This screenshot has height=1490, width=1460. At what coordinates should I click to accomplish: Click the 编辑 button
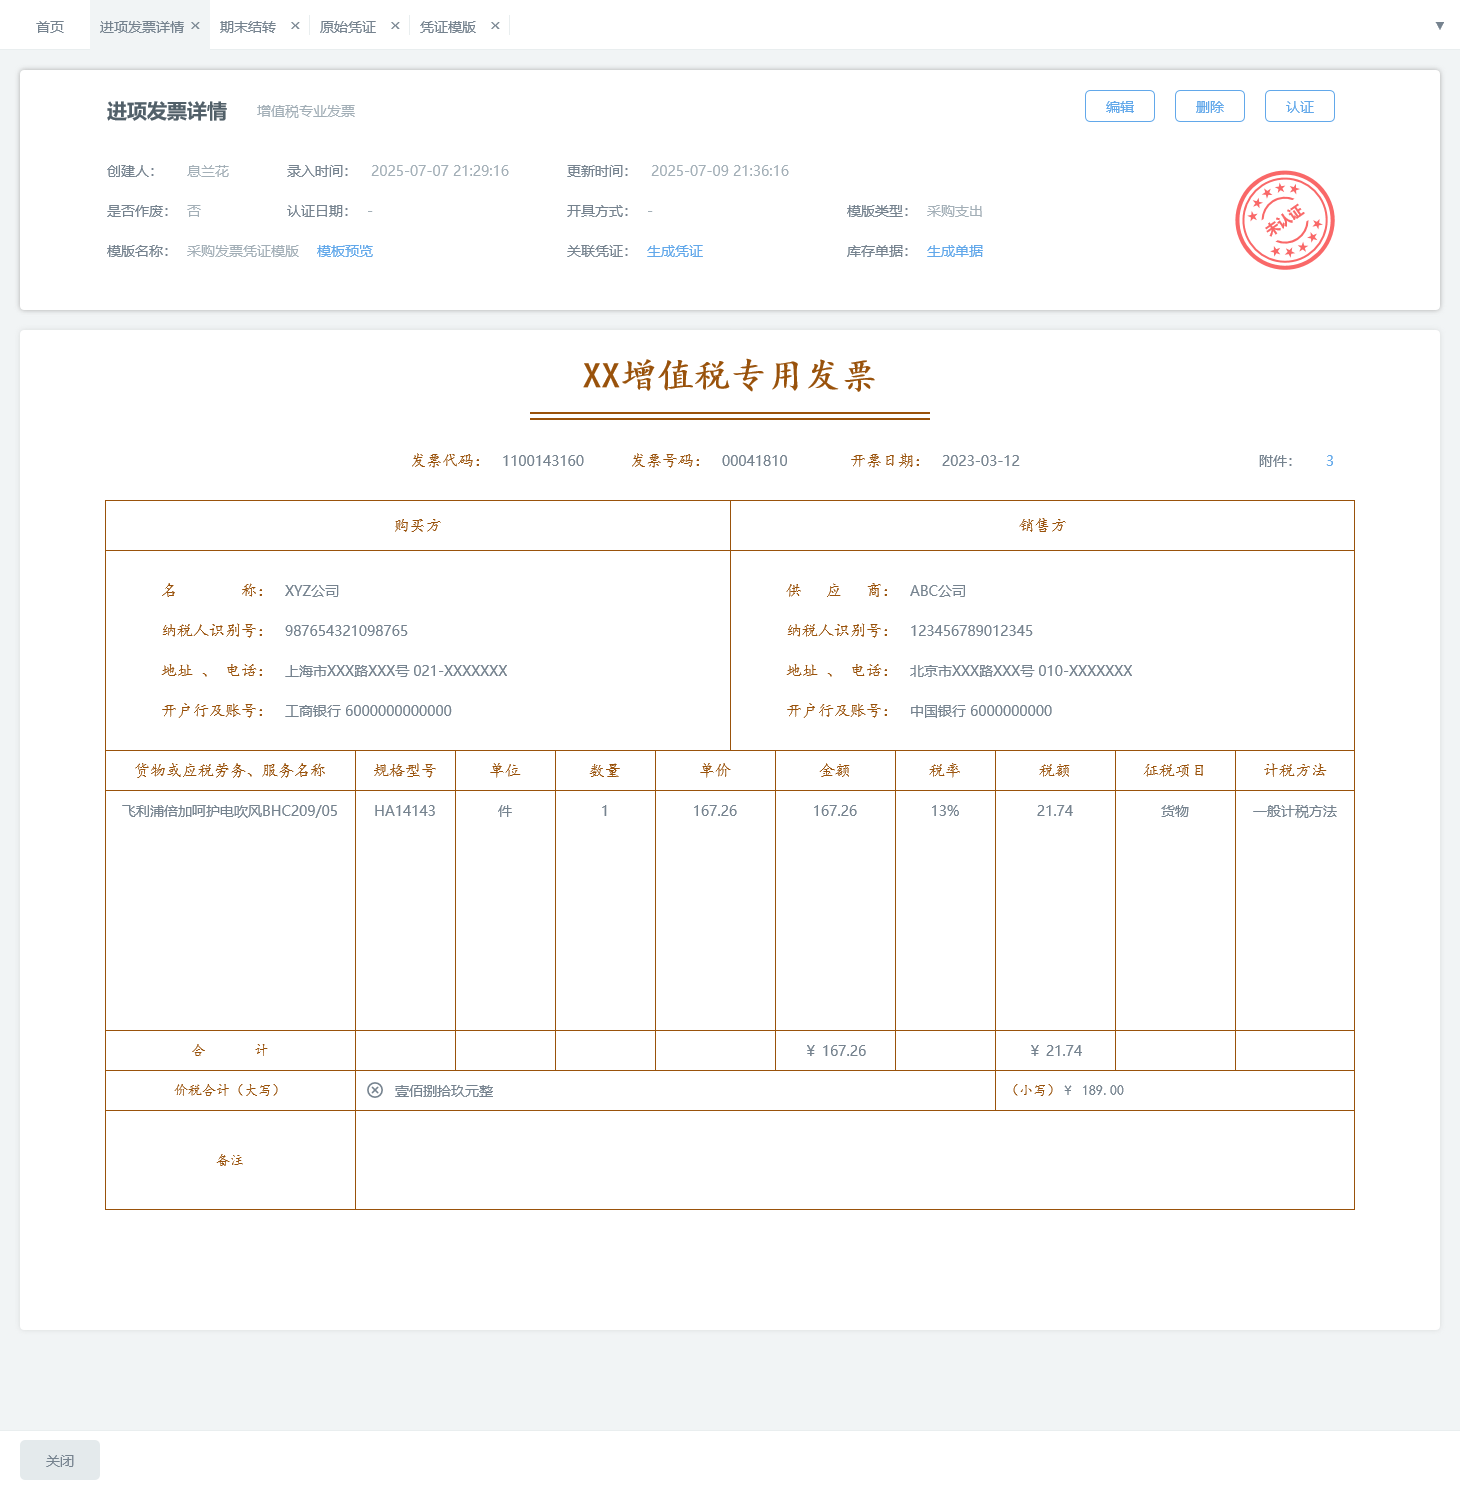tap(1120, 106)
